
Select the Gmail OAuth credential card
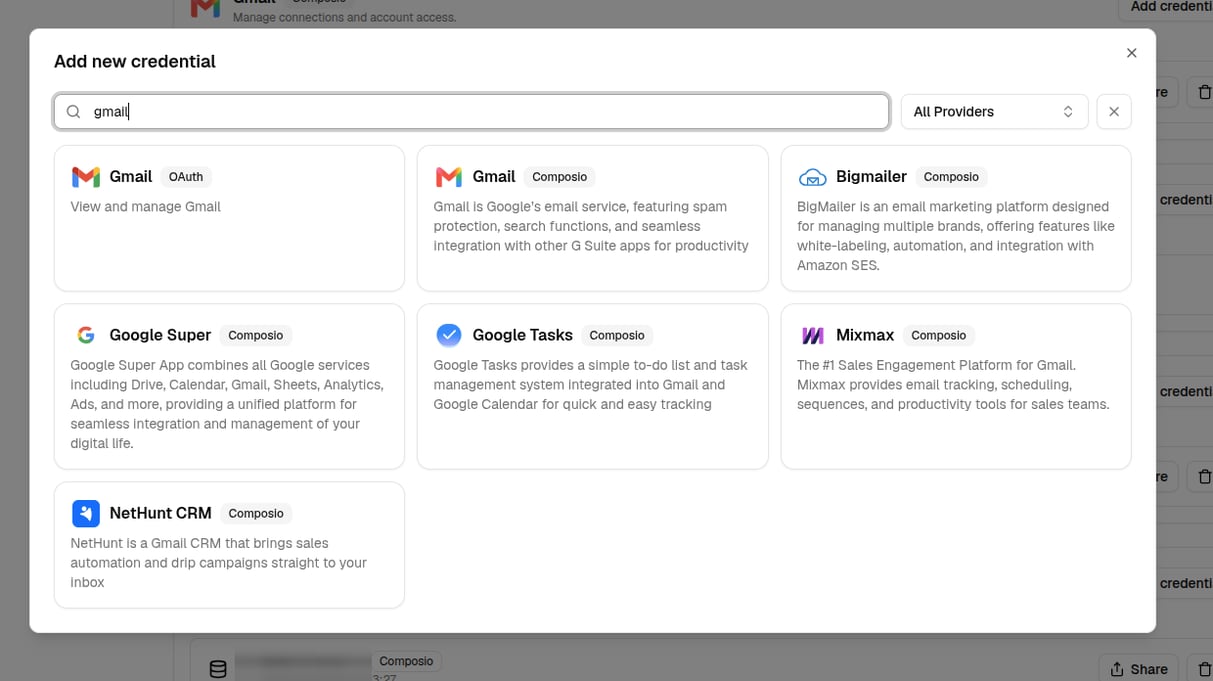click(229, 218)
